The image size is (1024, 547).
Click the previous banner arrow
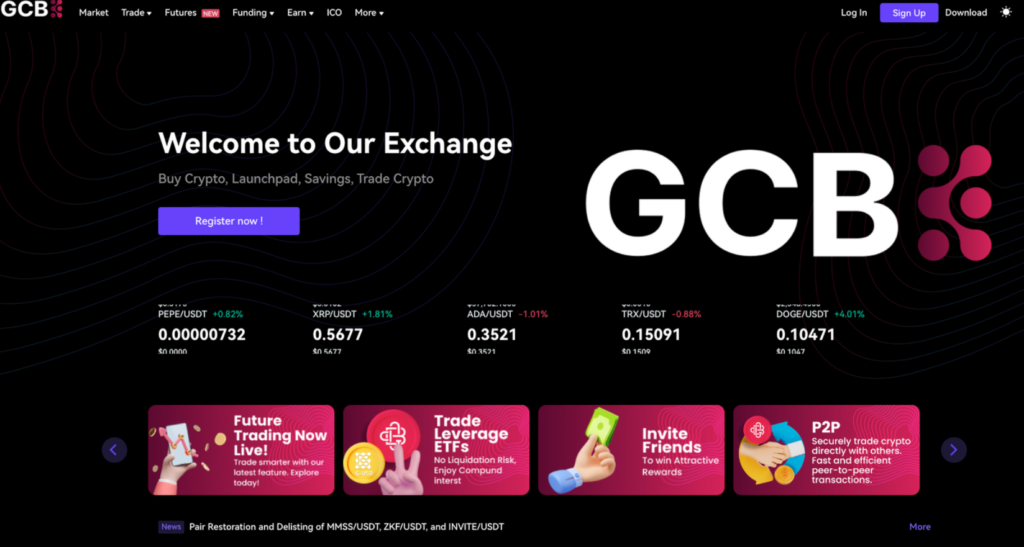(114, 450)
